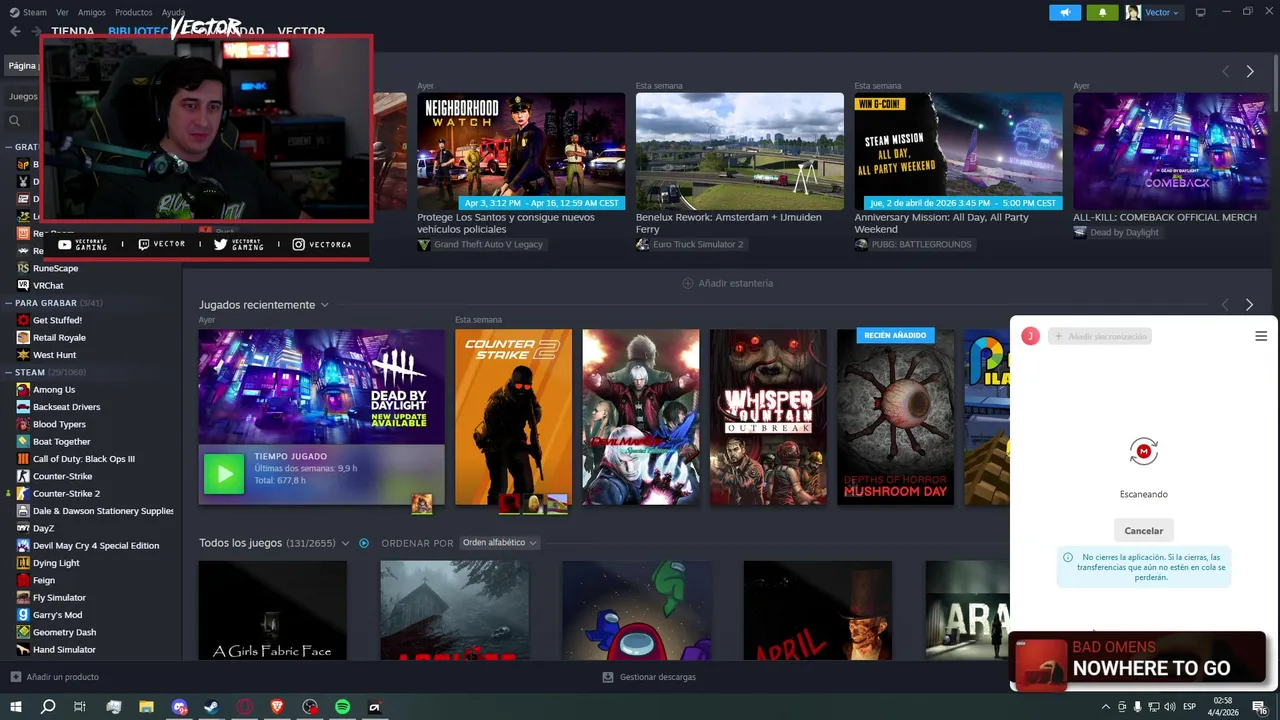
Task: Open Brave browser from taskbar
Action: coord(277,706)
